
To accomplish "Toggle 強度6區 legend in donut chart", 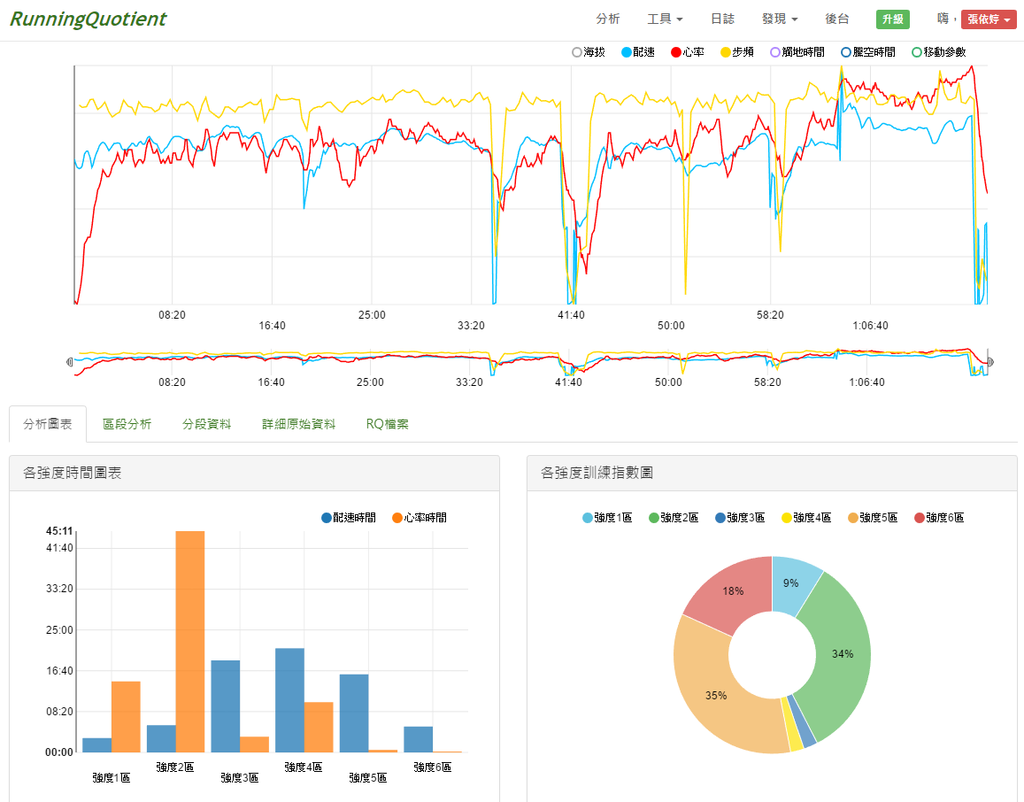I will (x=939, y=518).
